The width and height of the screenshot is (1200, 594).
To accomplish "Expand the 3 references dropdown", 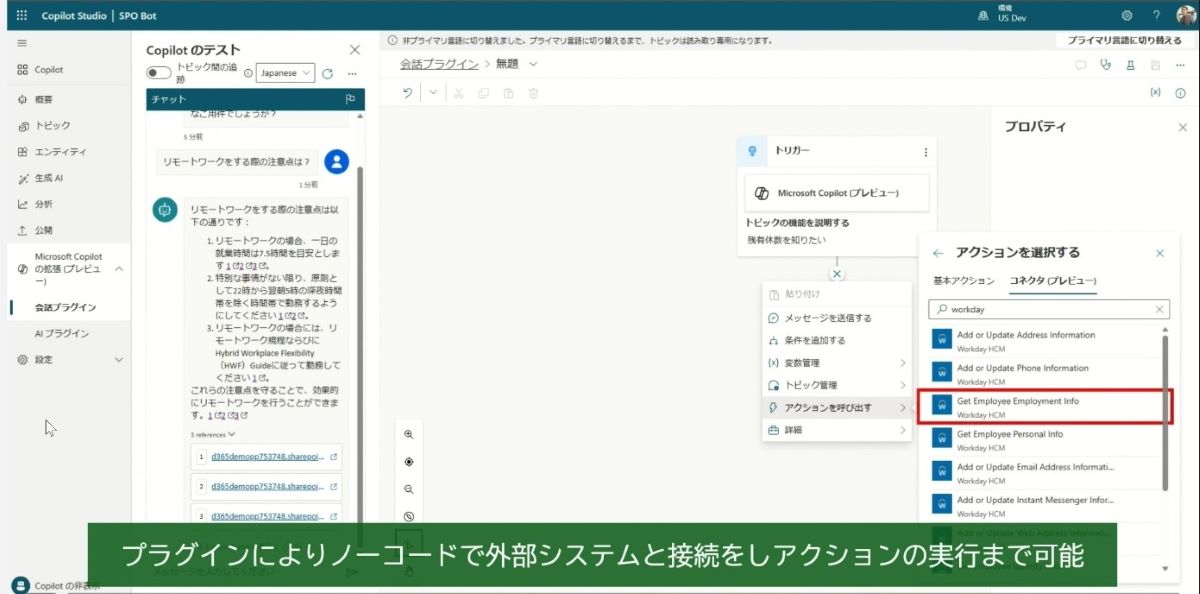I will (213, 435).
